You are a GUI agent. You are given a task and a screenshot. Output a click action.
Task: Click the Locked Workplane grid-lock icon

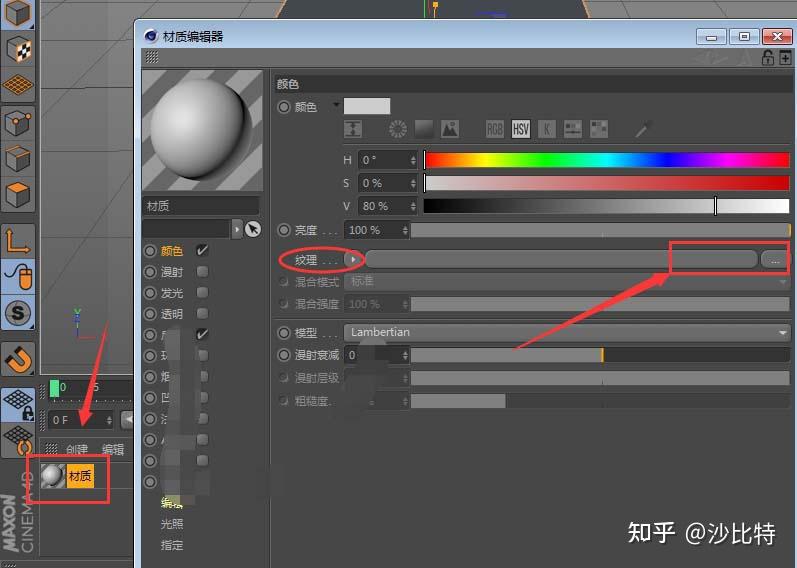[18, 405]
